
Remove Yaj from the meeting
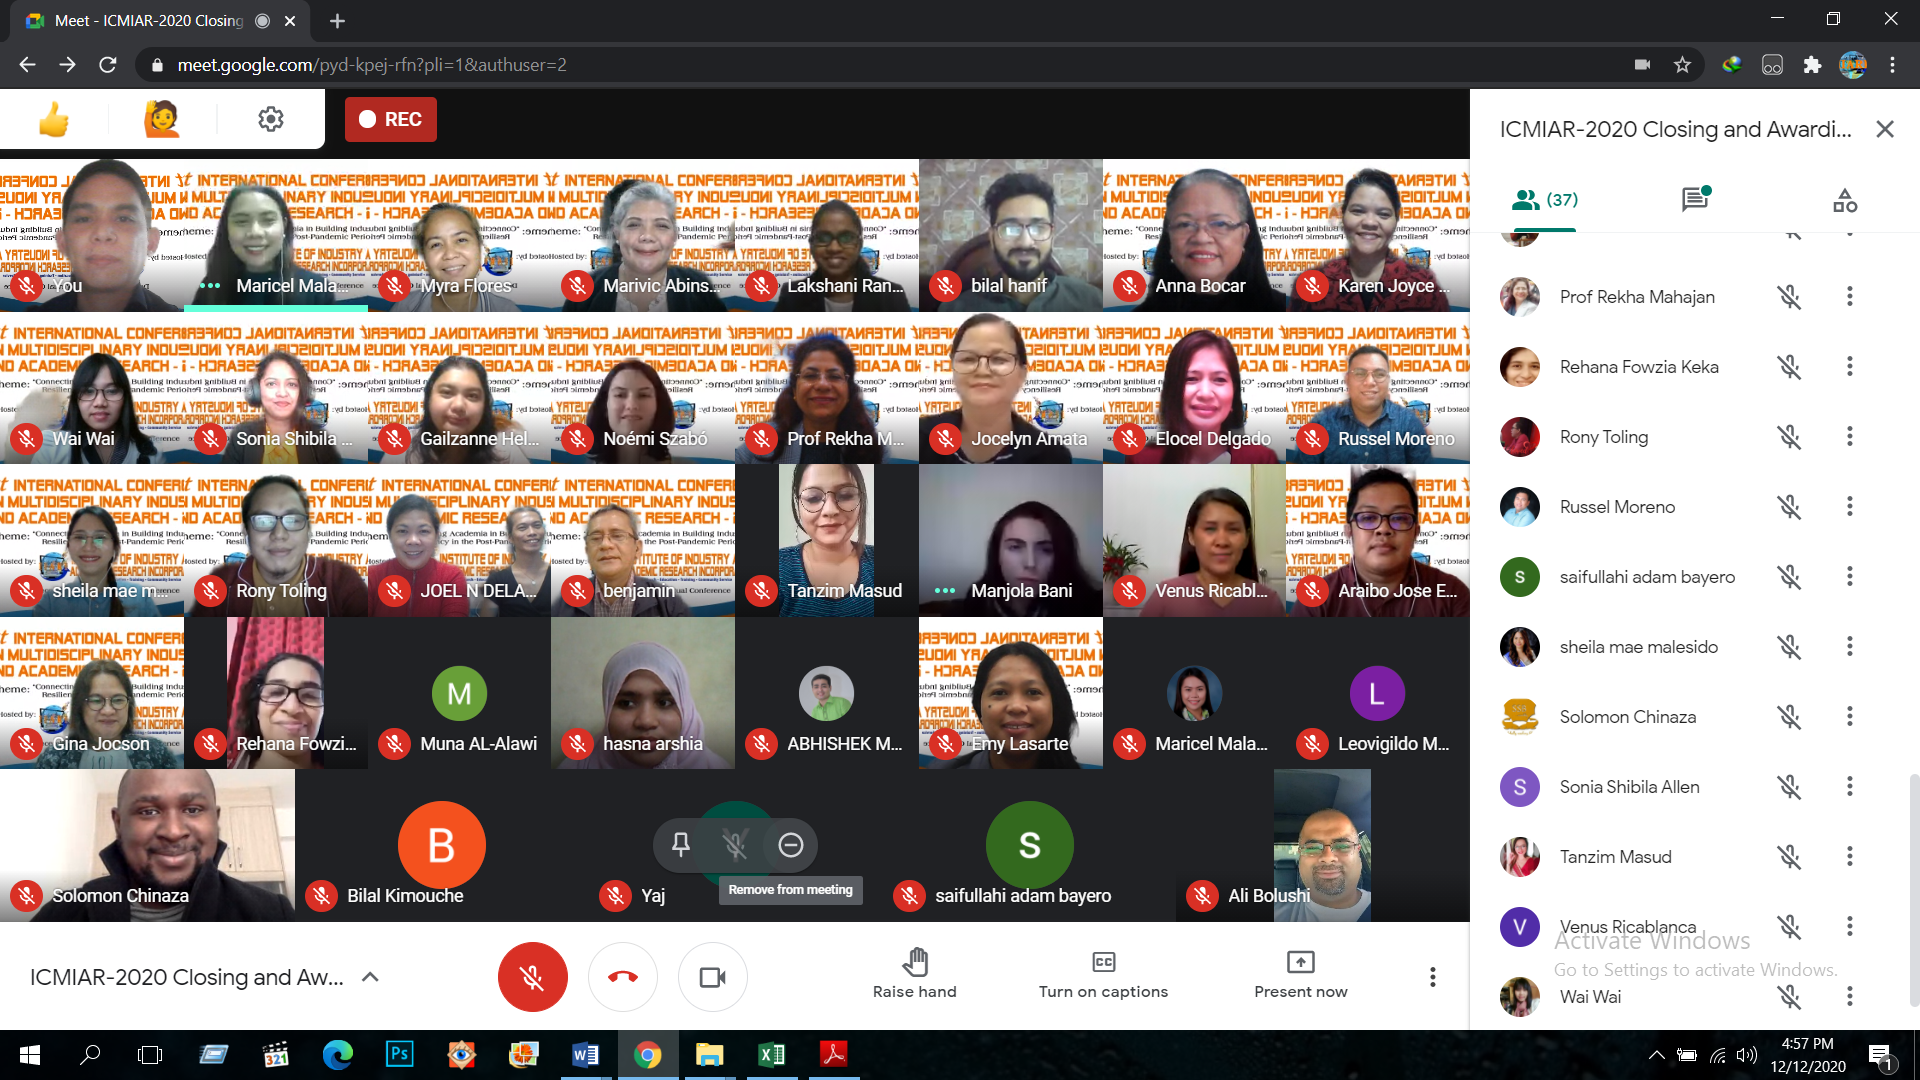coord(791,845)
